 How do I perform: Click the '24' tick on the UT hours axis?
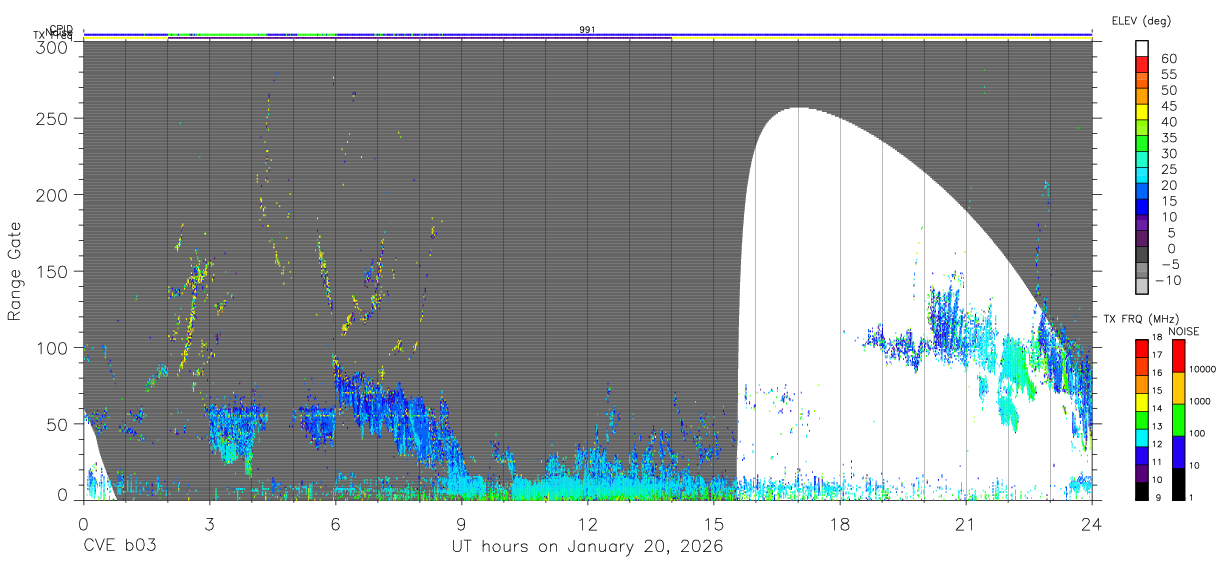click(x=1092, y=523)
